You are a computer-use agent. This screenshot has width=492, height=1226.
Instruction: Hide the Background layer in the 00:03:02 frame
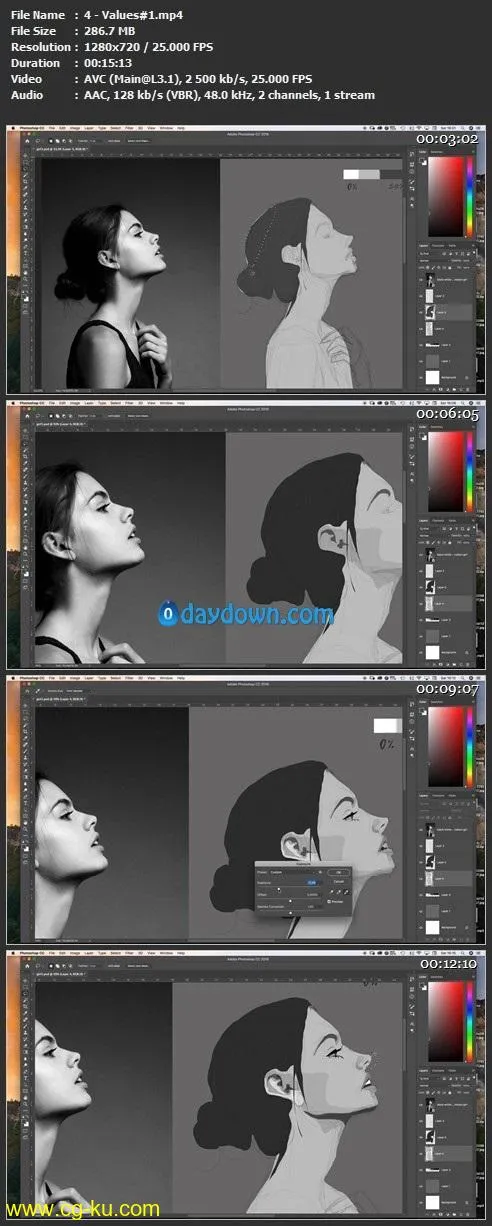click(421, 378)
